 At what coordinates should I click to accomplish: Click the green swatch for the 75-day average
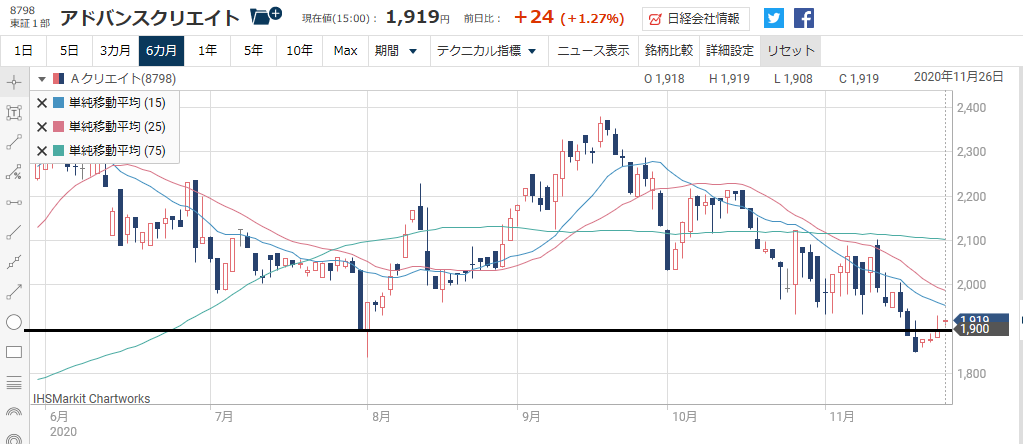[x=58, y=151]
